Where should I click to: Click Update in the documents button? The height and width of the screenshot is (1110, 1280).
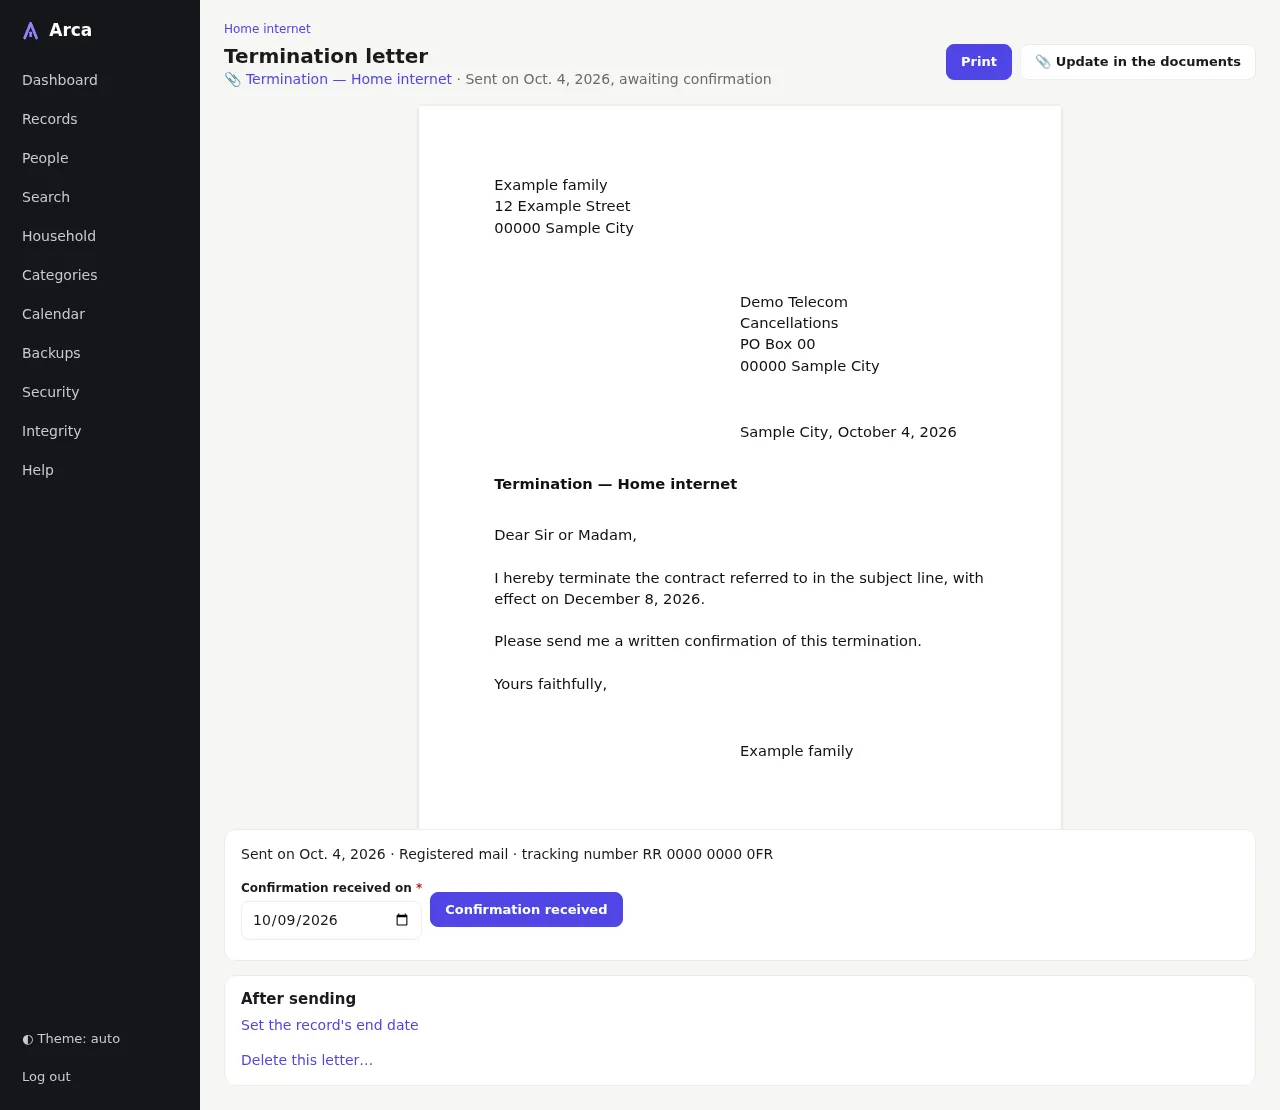[1138, 62]
